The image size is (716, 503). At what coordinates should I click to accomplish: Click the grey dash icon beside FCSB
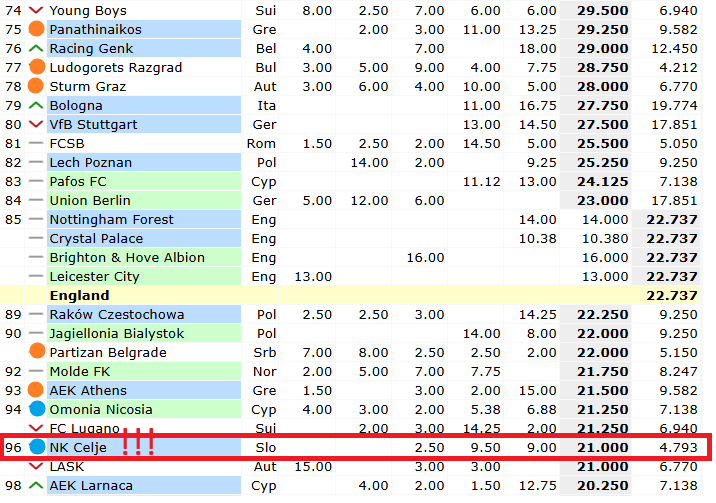36,143
